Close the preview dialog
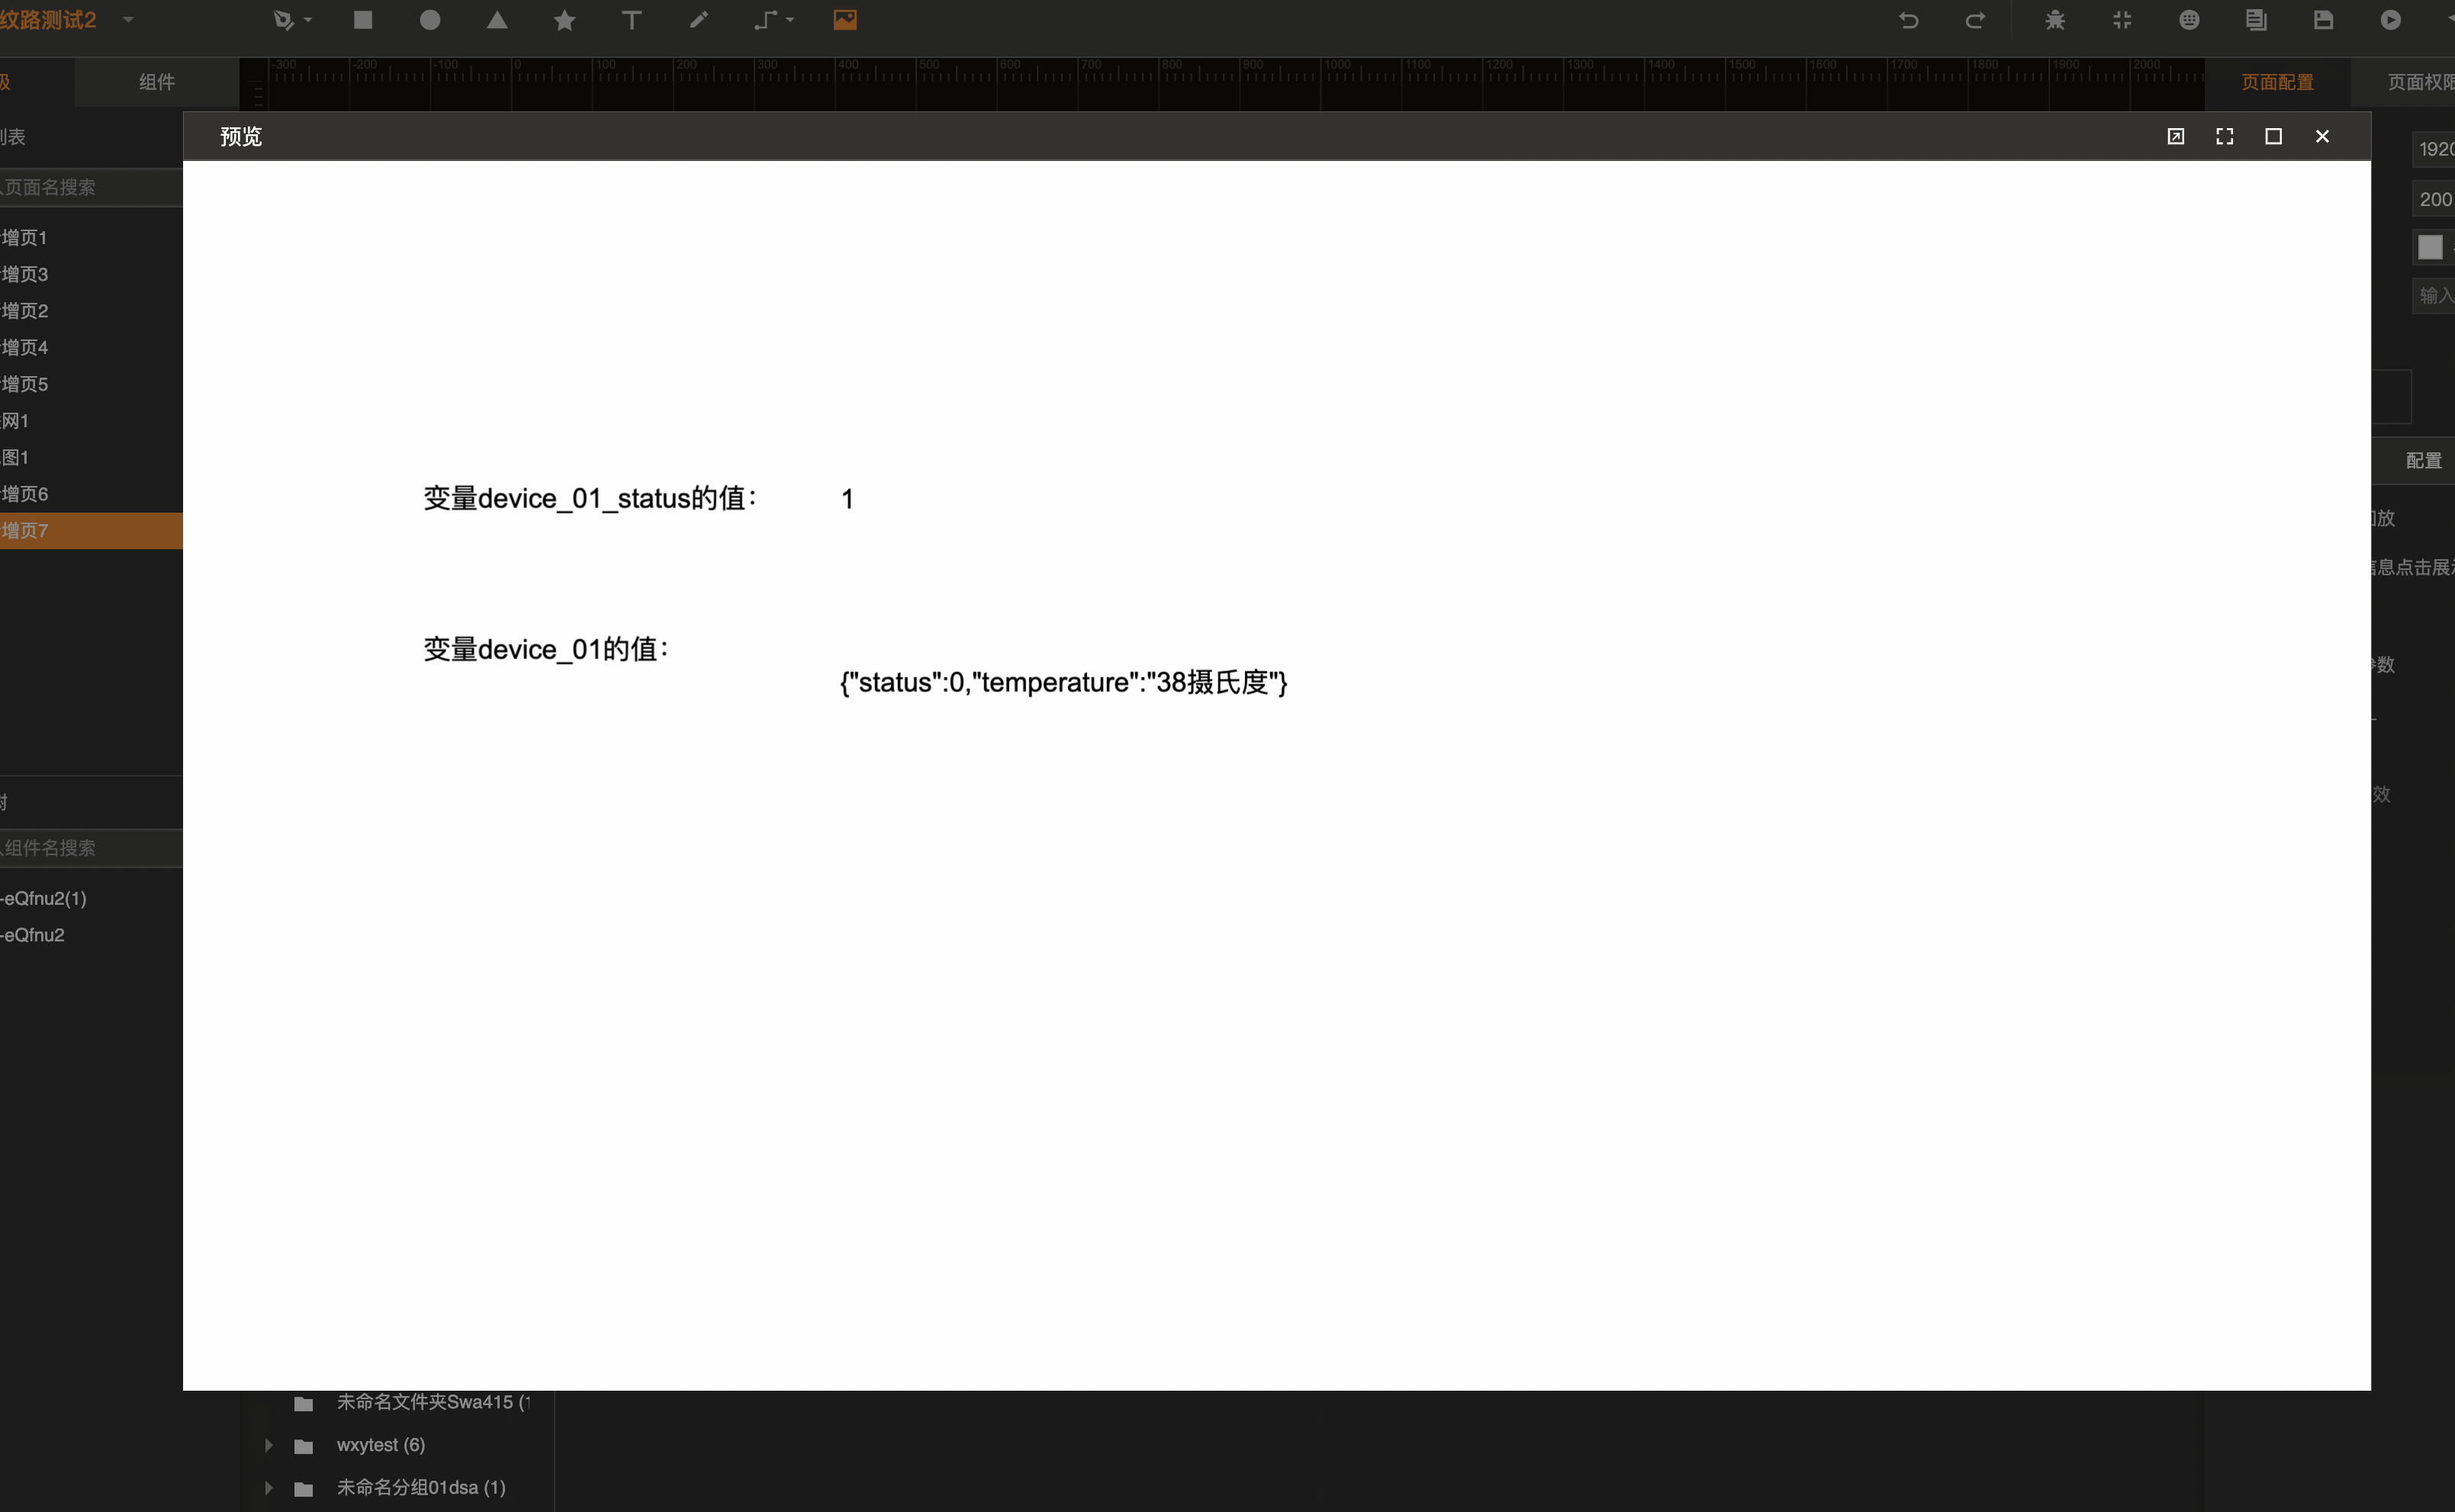The width and height of the screenshot is (2455, 1512). 2322,136
